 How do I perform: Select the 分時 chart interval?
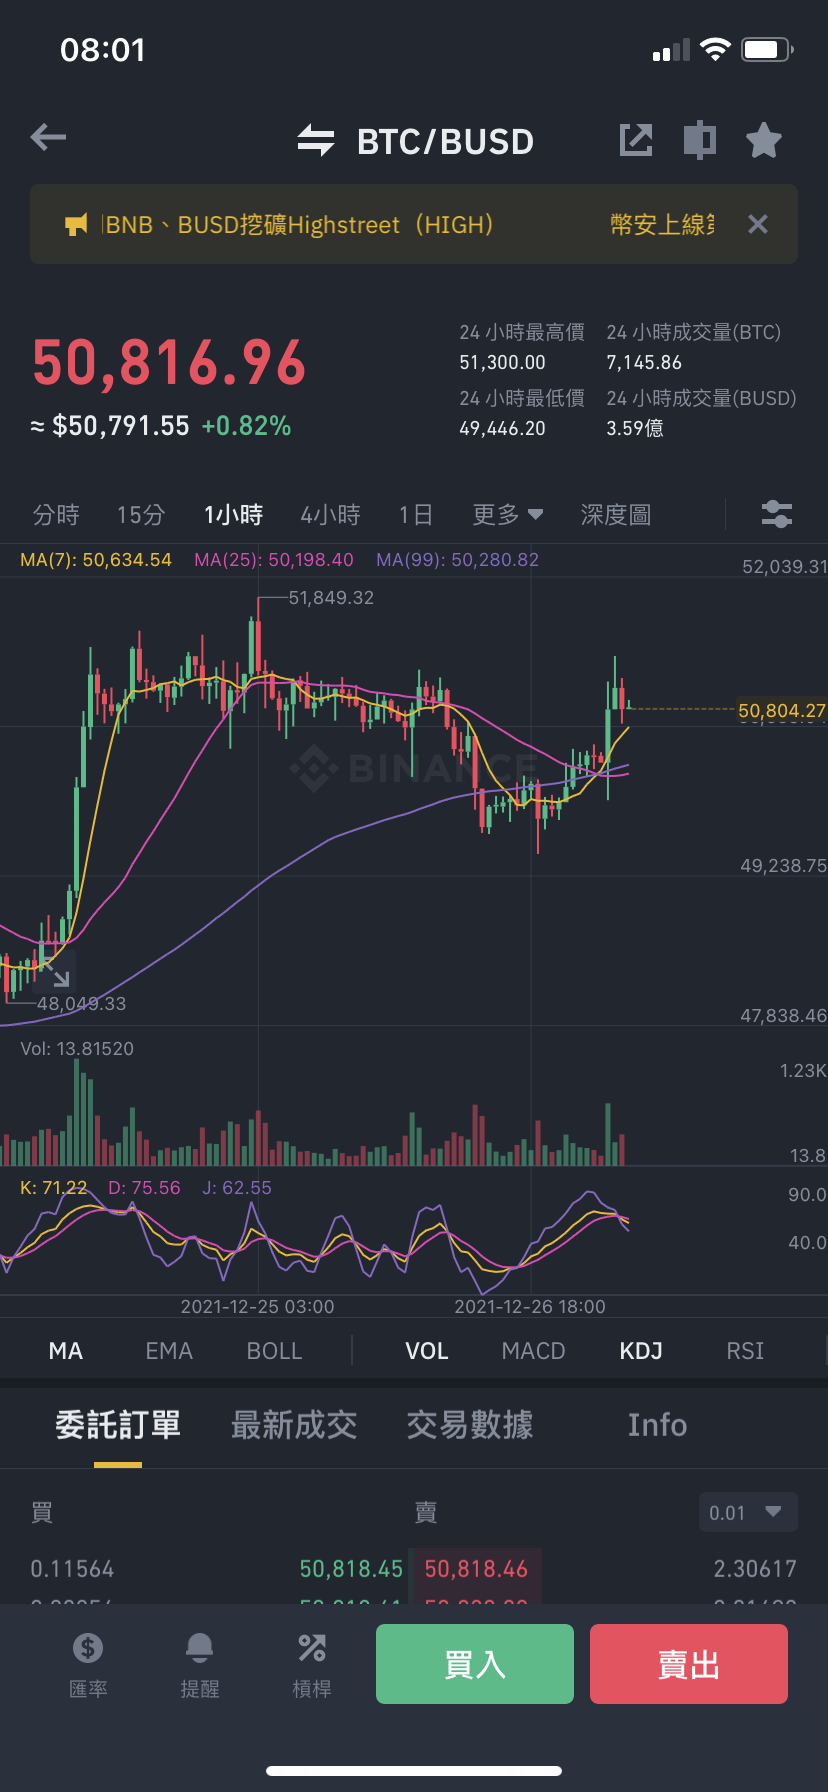click(x=56, y=515)
